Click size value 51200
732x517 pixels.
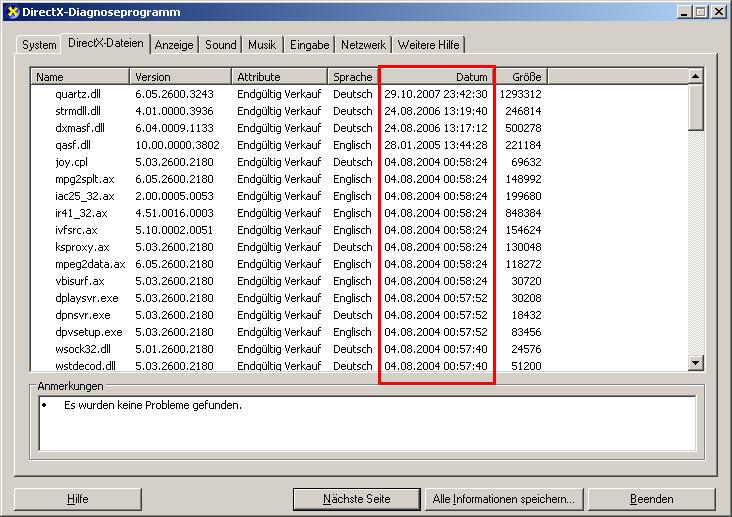click(526, 366)
